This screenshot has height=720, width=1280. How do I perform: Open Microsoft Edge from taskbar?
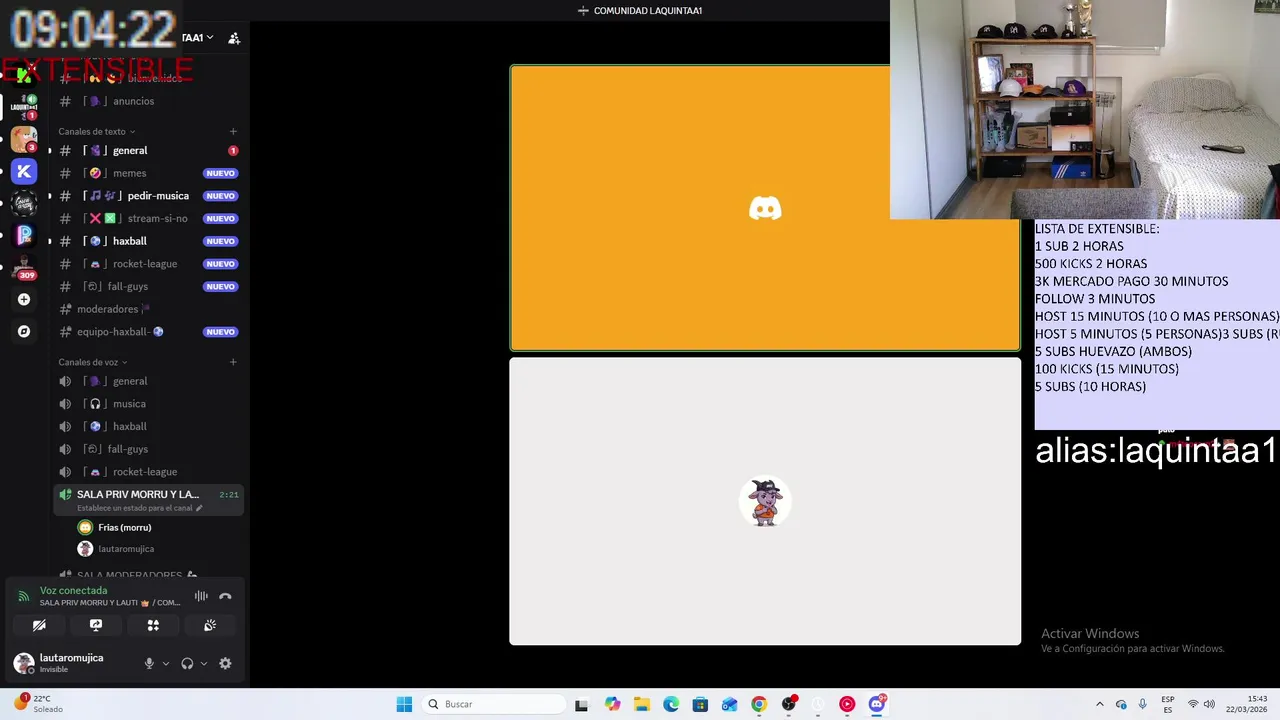coord(671,704)
